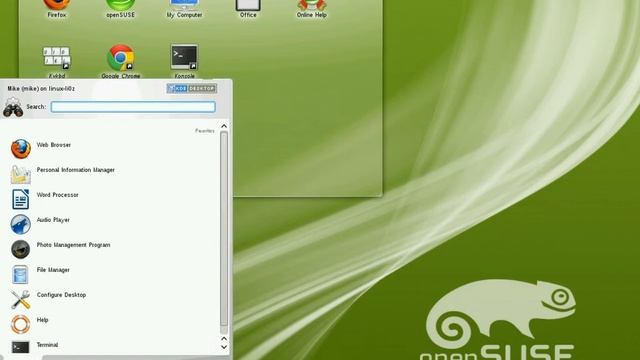Click the Help lifebuoy icon
The height and width of the screenshot is (360, 640).
(20, 324)
